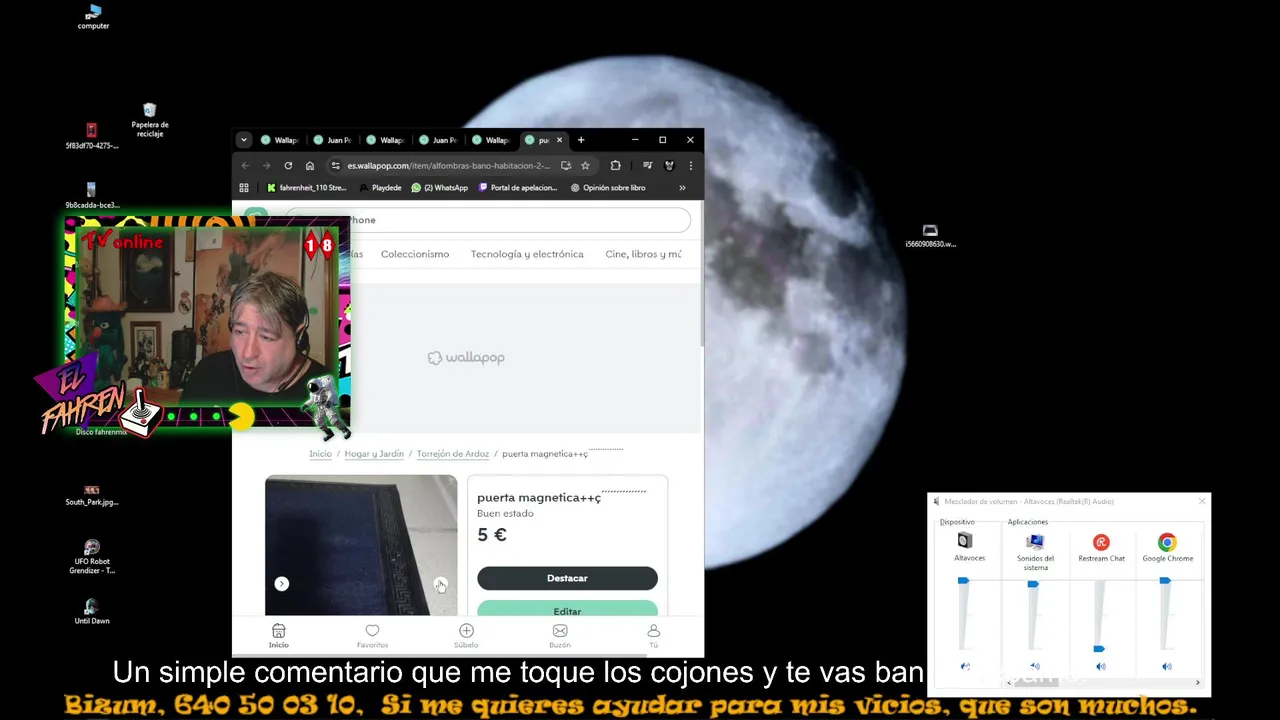Adjust the Altavoces volume slider handle
Screen dimensions: 1280x720
963,581
